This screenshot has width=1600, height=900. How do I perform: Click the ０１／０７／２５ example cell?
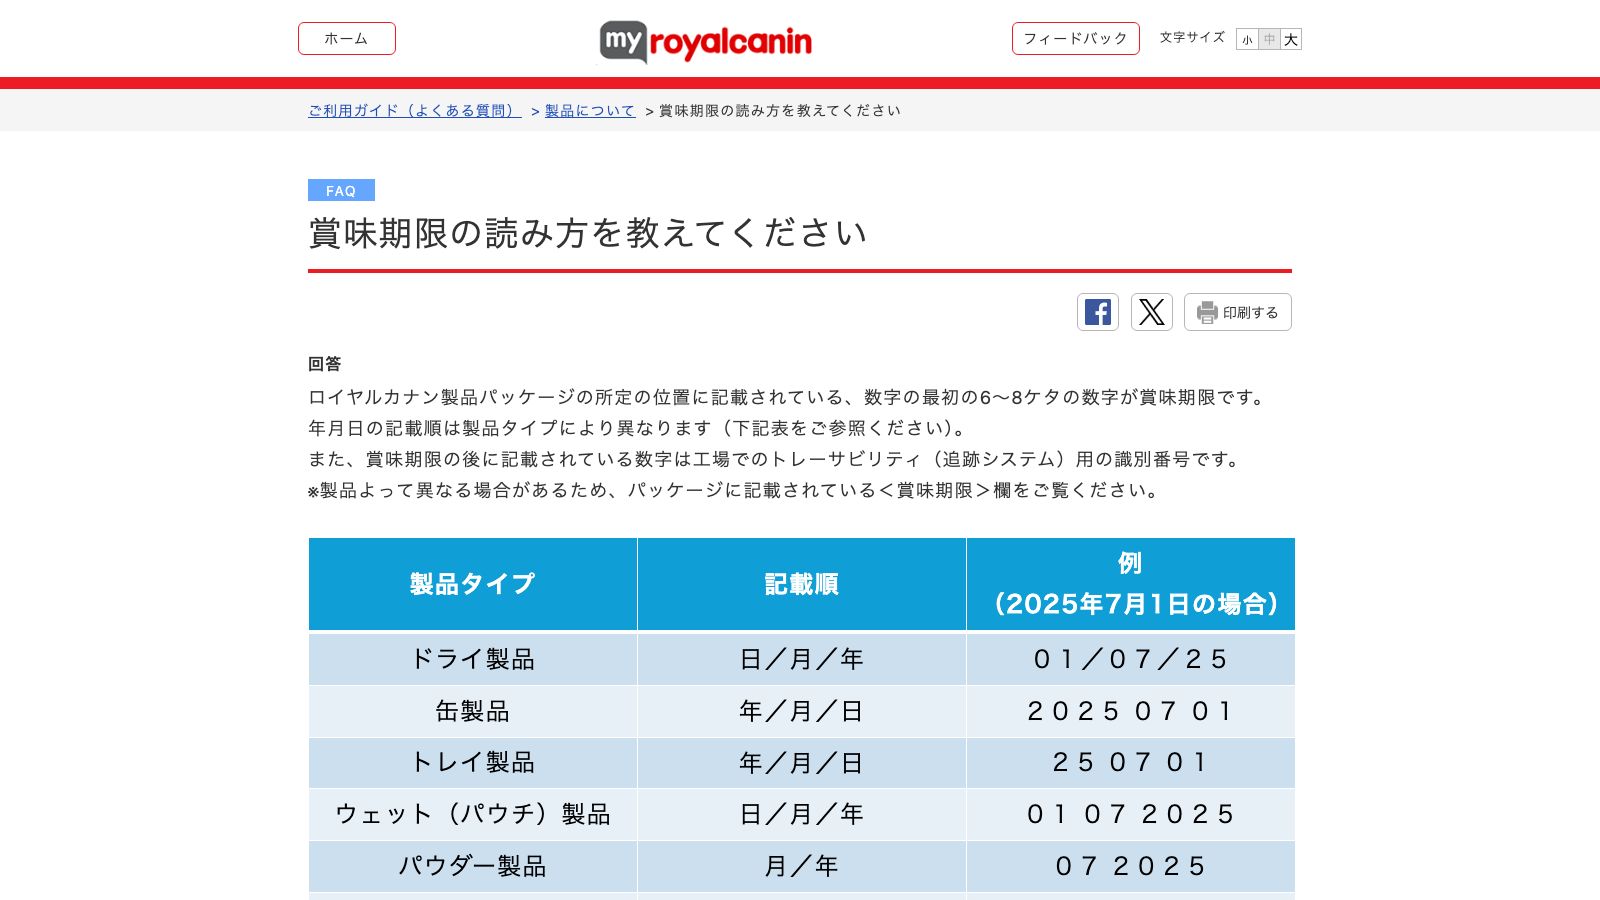pos(1131,659)
